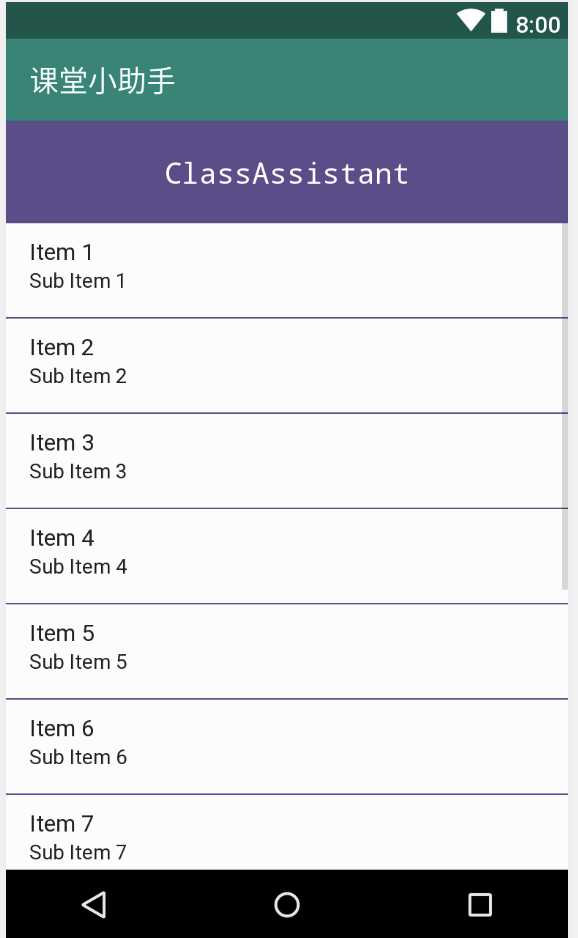The image size is (578, 938).
Task: Choose Item 3 from the list
Action: [x=287, y=461]
